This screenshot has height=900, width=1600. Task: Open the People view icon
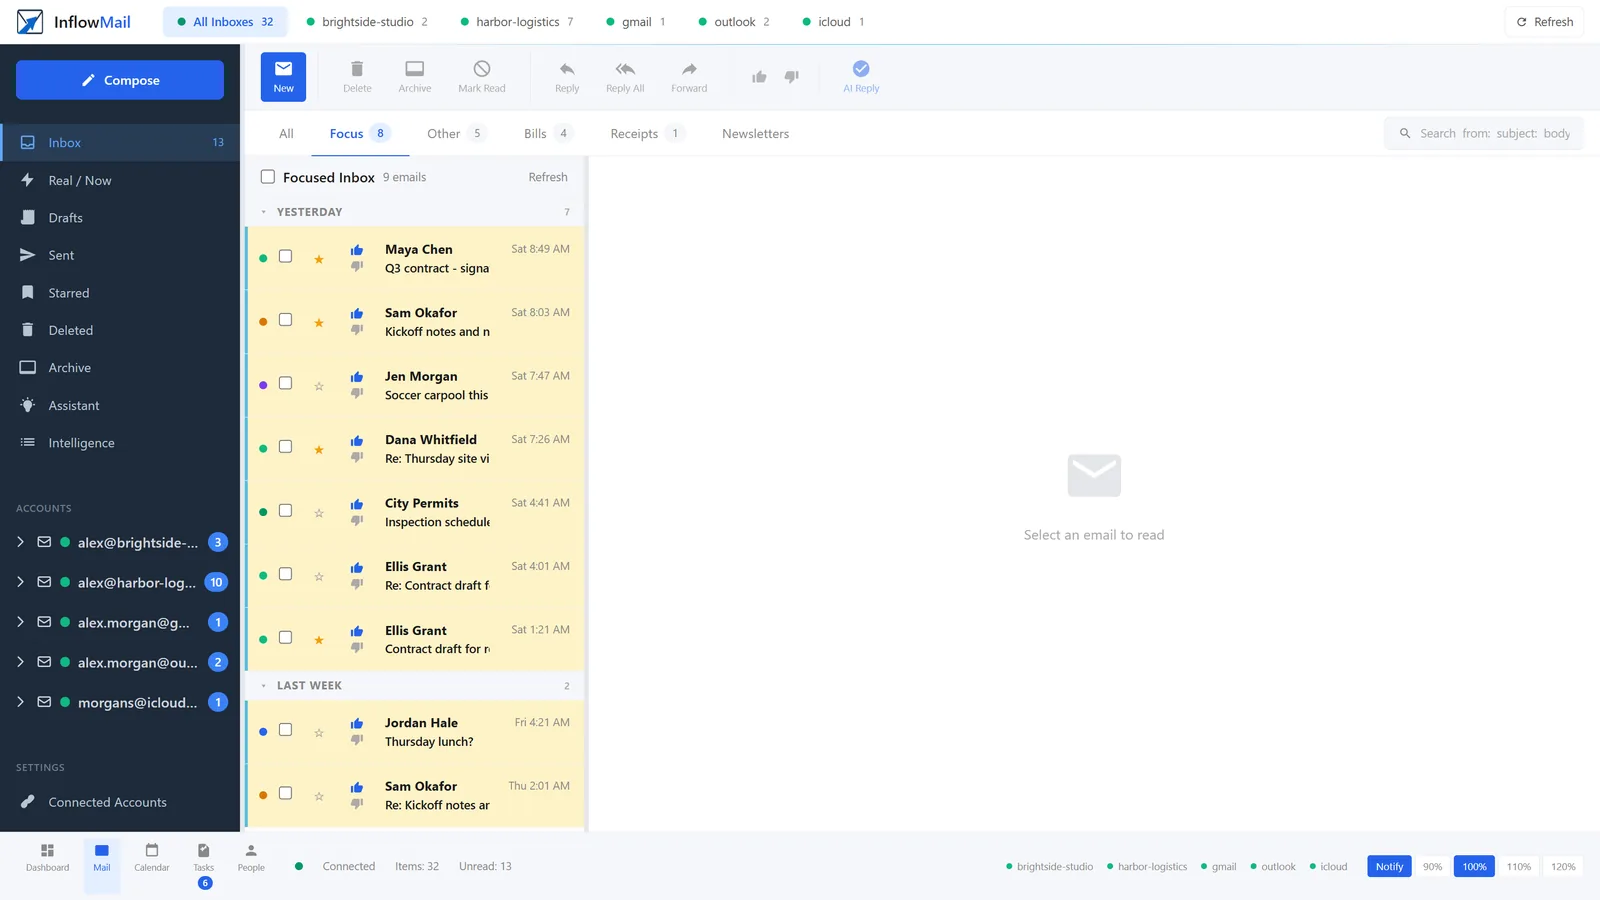(x=251, y=850)
